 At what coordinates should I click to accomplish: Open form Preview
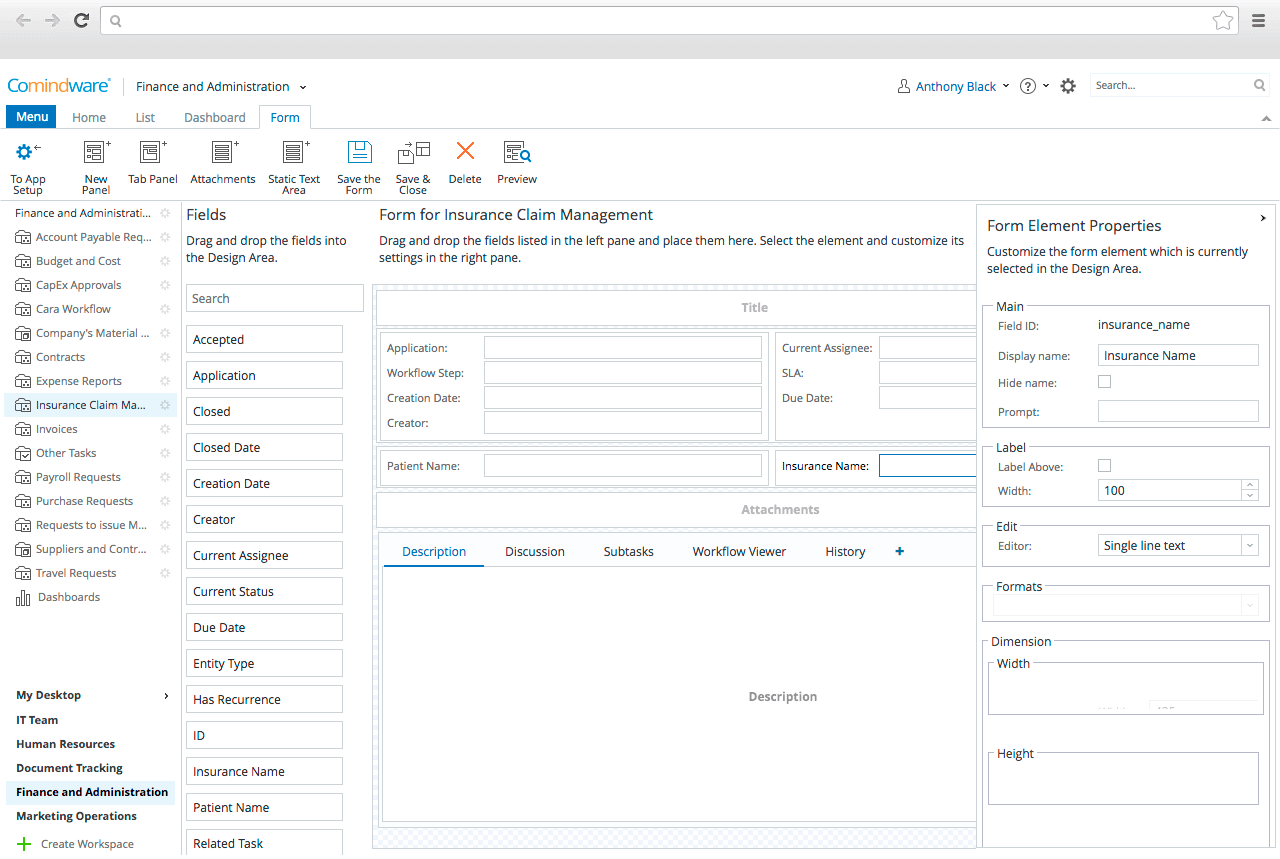click(x=517, y=160)
